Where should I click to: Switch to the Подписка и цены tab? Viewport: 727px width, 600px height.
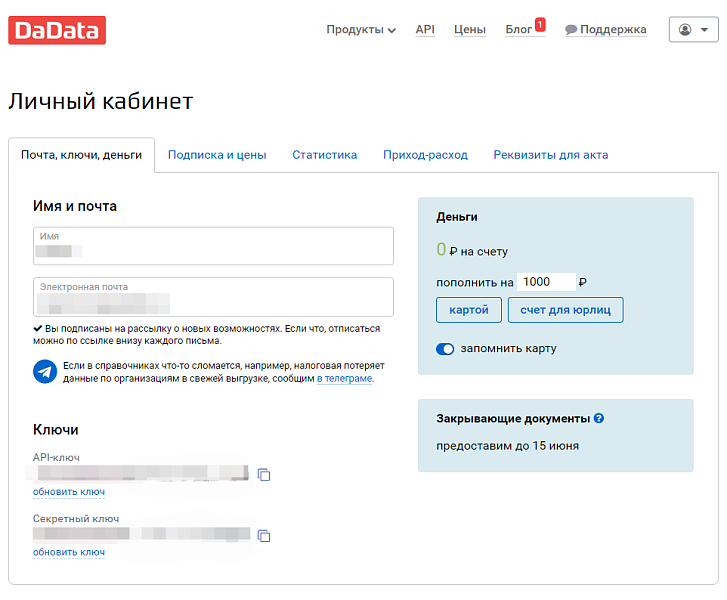(217, 155)
